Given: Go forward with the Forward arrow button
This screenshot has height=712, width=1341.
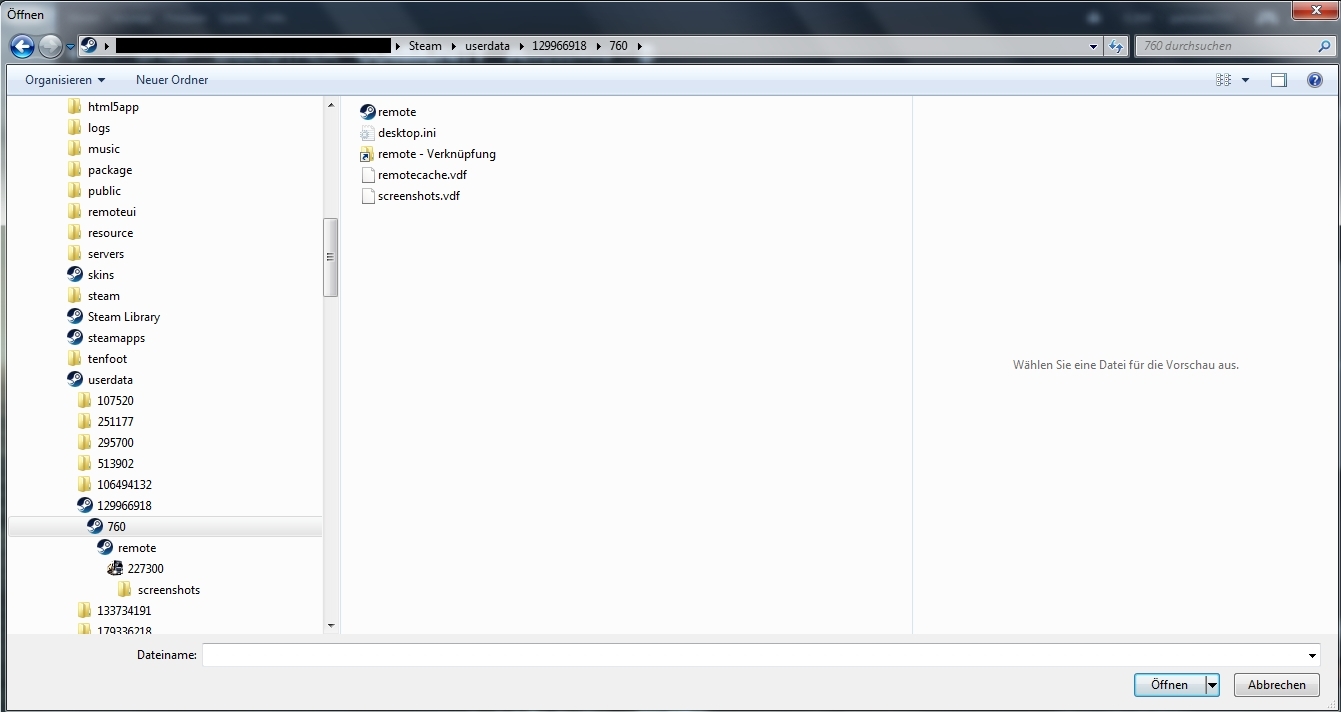Looking at the screenshot, I should 51,46.
